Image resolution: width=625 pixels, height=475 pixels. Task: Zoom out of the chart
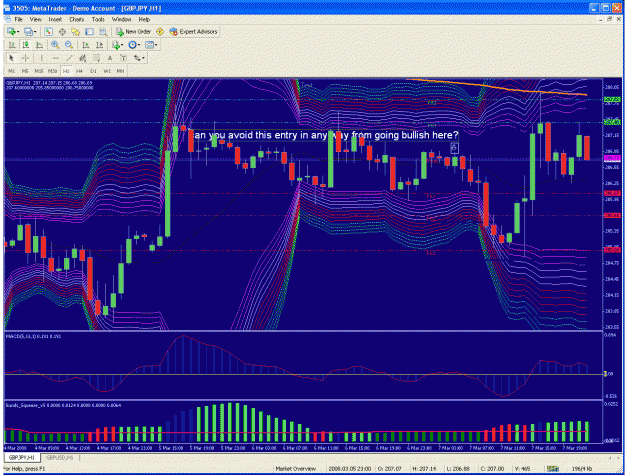click(69, 45)
